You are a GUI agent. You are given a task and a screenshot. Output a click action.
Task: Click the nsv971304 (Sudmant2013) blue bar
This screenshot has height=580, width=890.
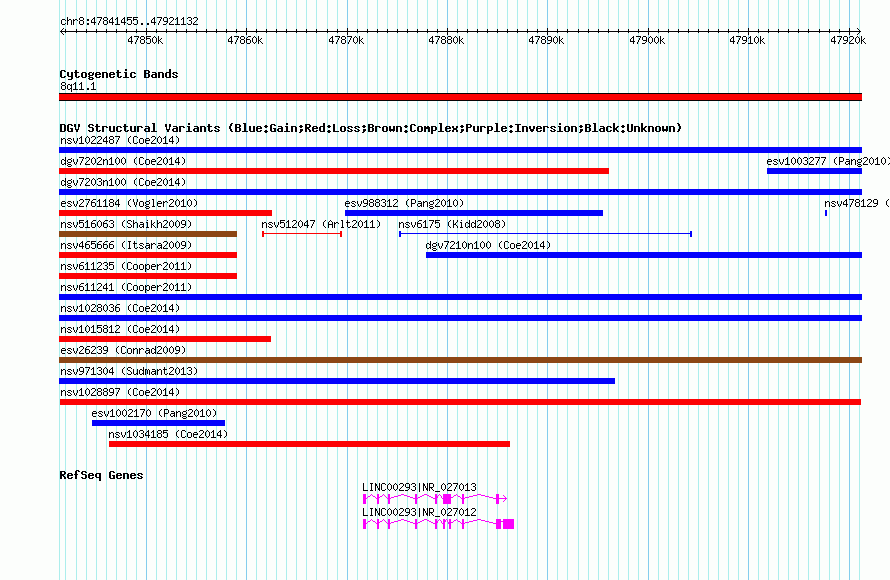337,381
